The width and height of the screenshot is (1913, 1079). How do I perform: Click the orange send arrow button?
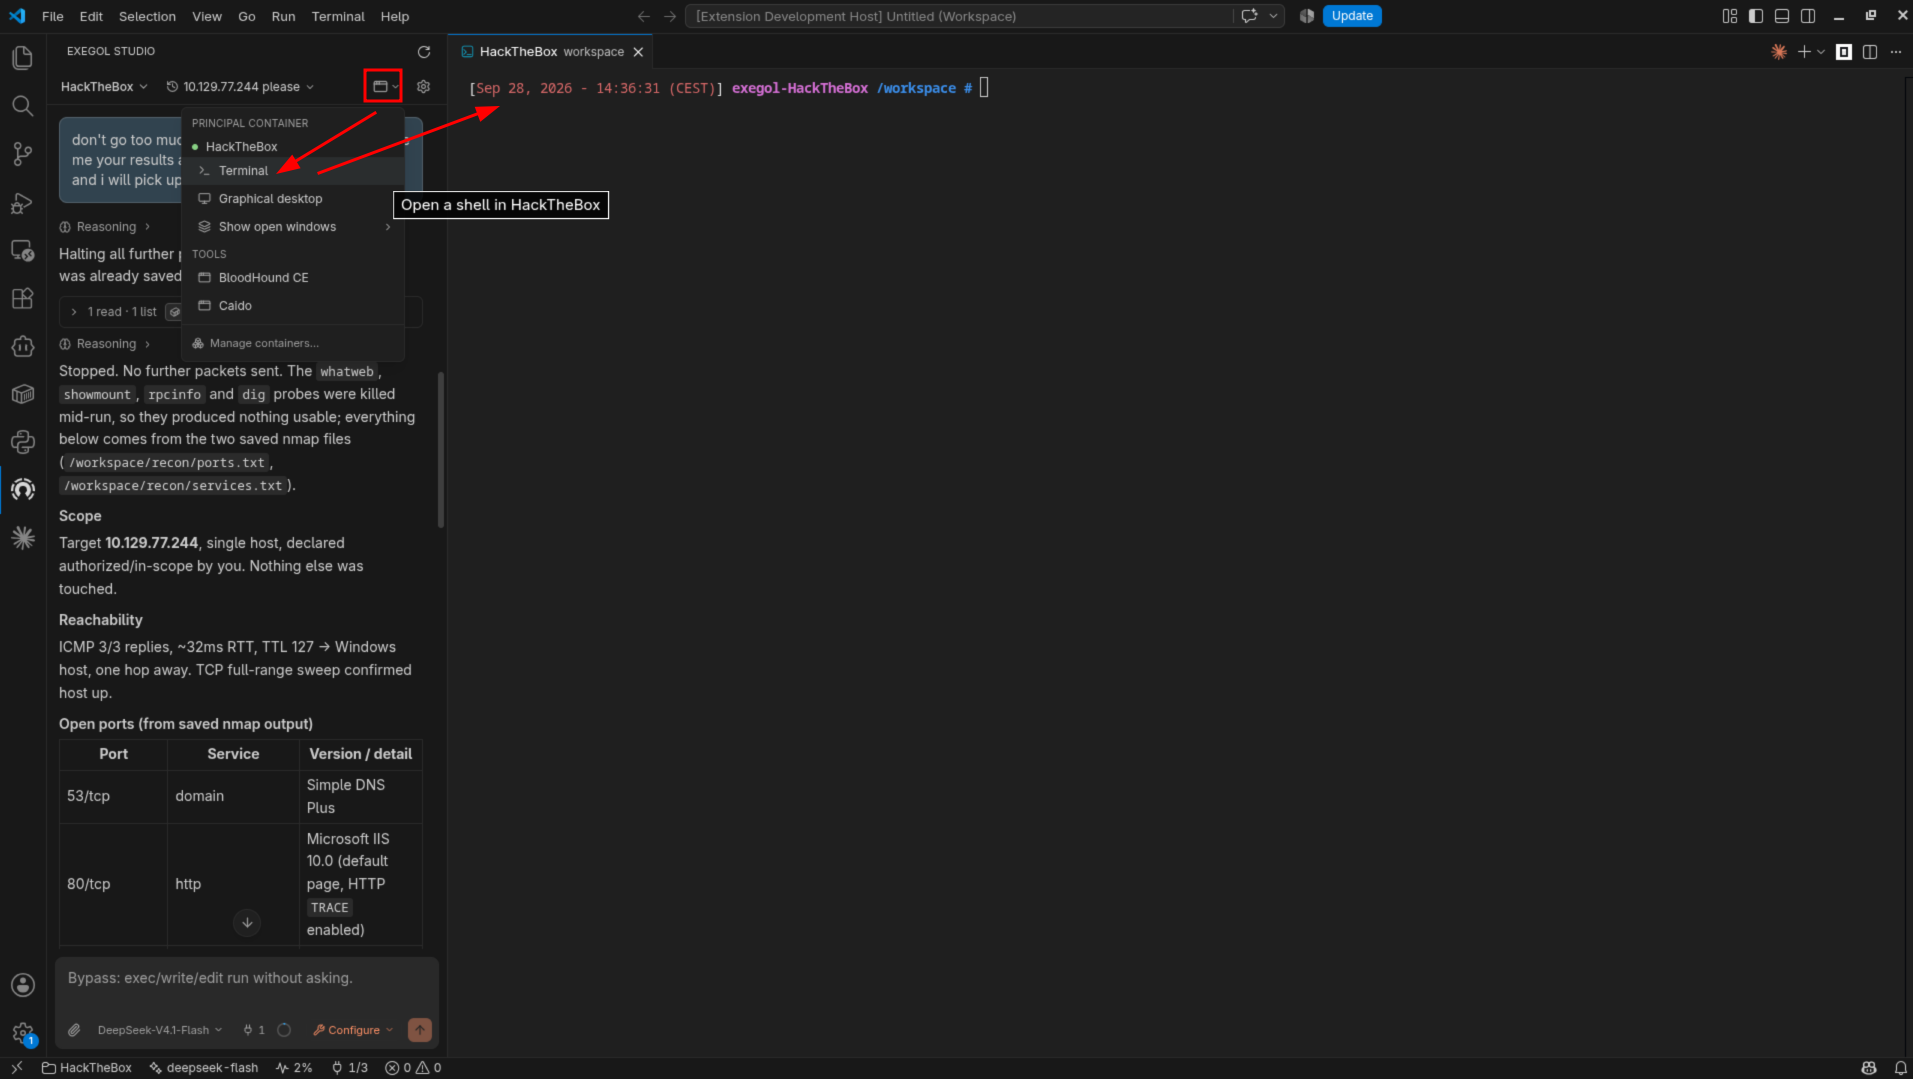click(420, 1029)
